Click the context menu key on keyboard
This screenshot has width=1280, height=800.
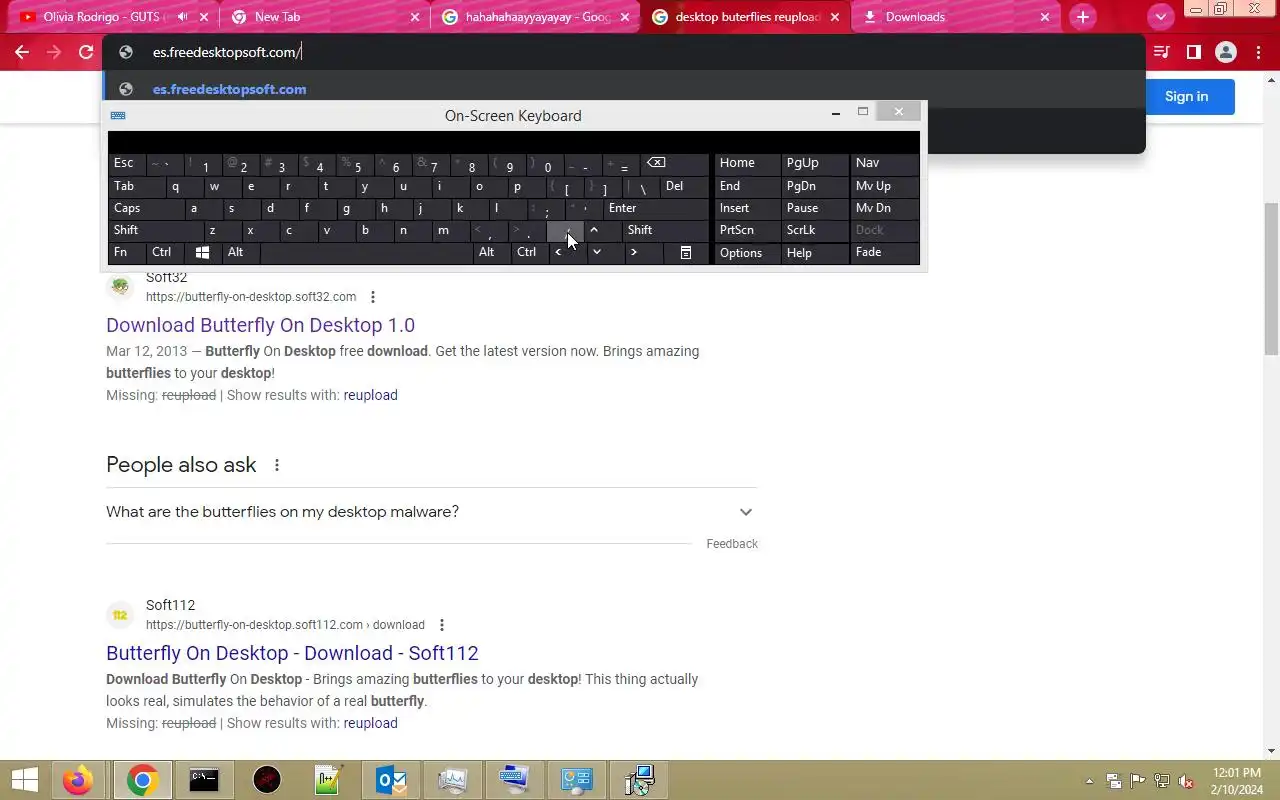686,253
